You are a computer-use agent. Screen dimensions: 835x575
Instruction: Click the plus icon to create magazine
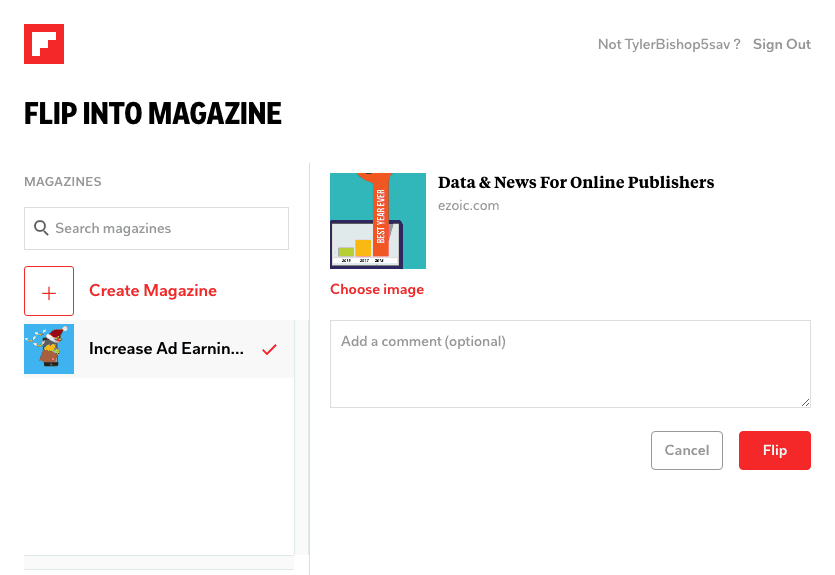click(49, 291)
